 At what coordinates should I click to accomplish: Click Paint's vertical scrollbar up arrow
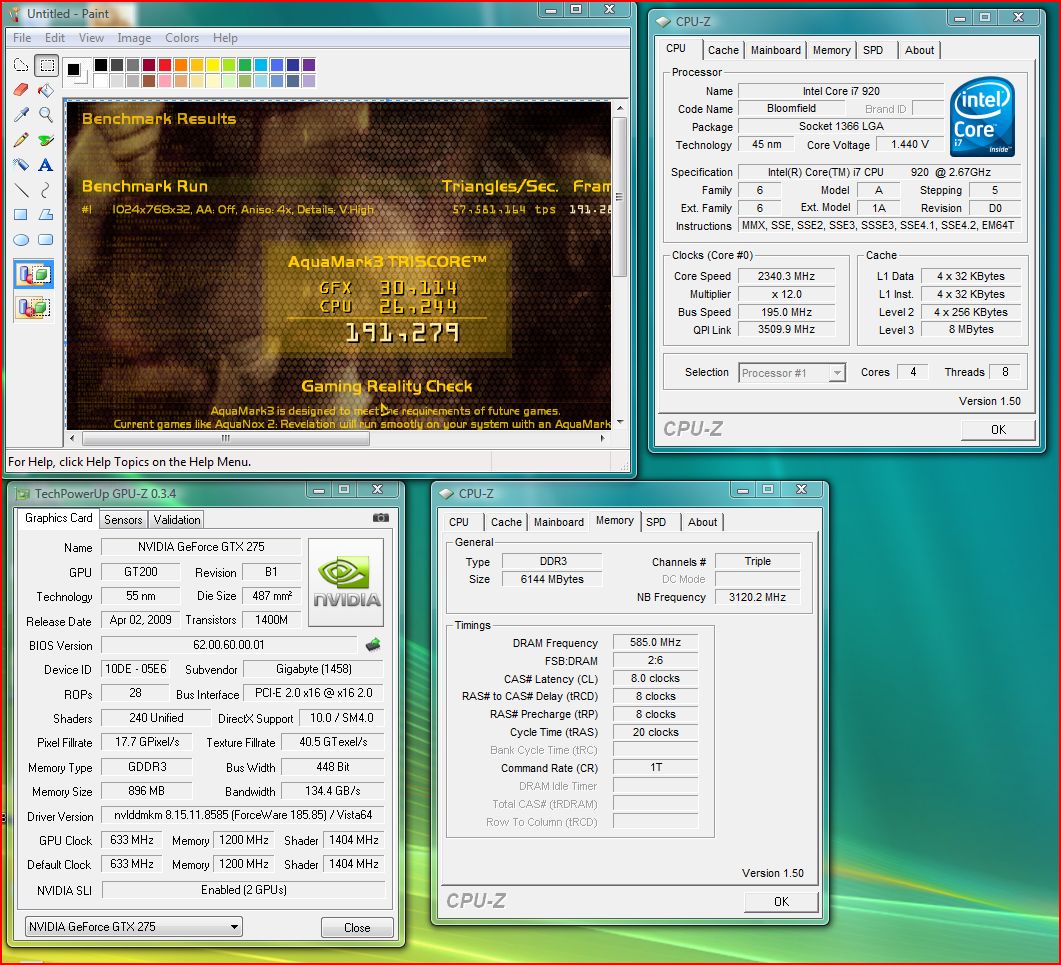point(620,108)
